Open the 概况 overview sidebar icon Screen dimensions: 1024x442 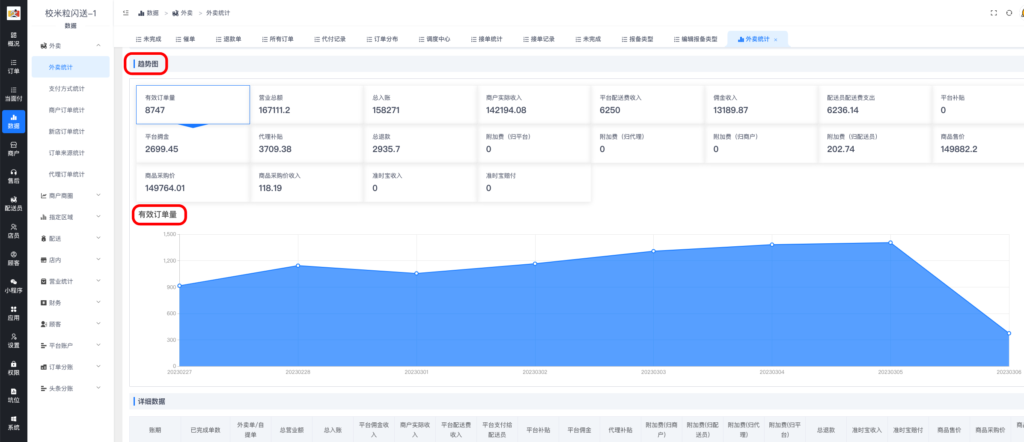pos(13,39)
